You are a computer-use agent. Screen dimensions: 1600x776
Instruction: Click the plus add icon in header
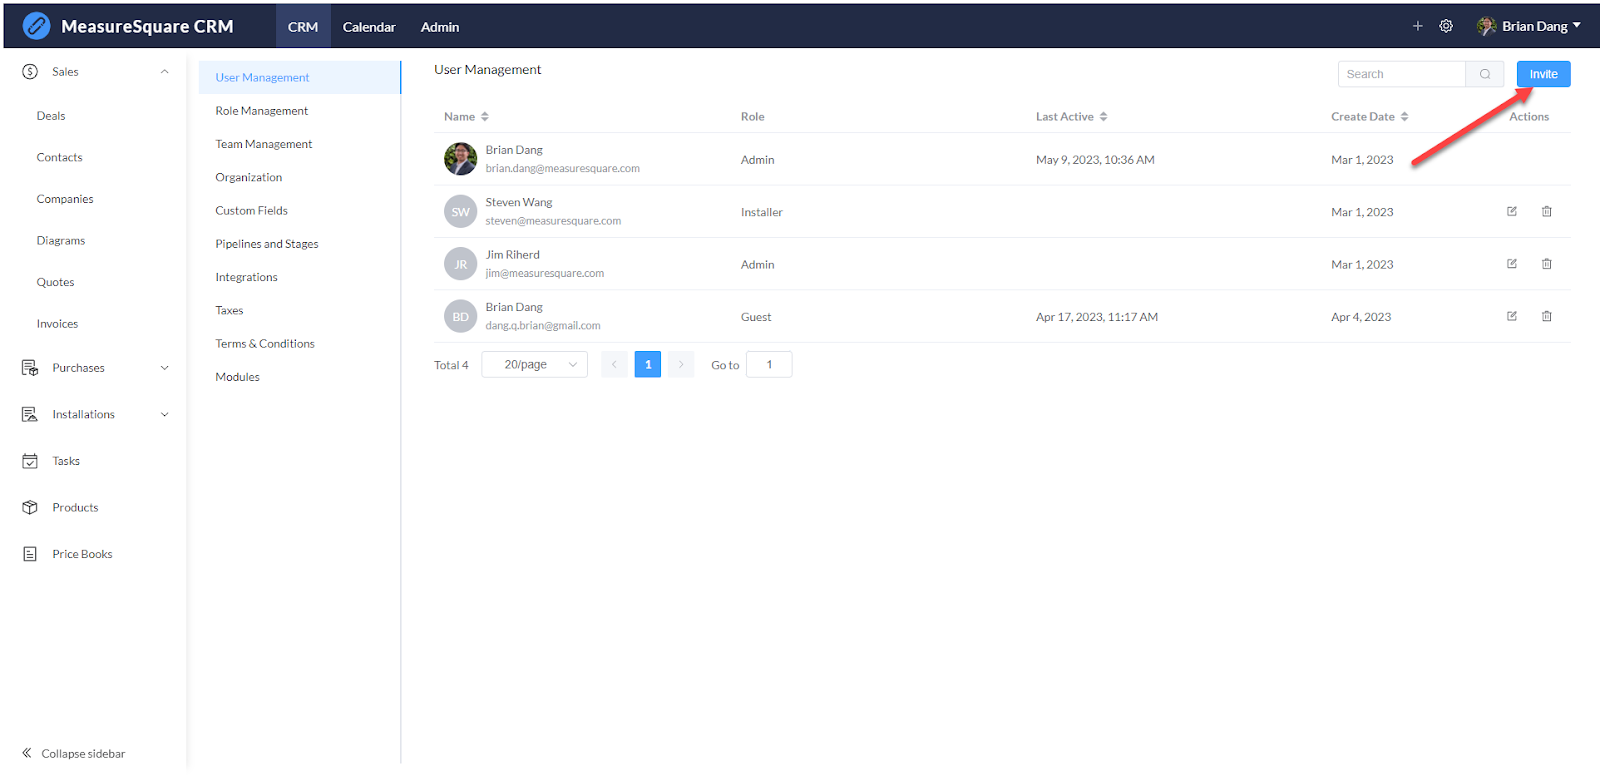tap(1417, 26)
